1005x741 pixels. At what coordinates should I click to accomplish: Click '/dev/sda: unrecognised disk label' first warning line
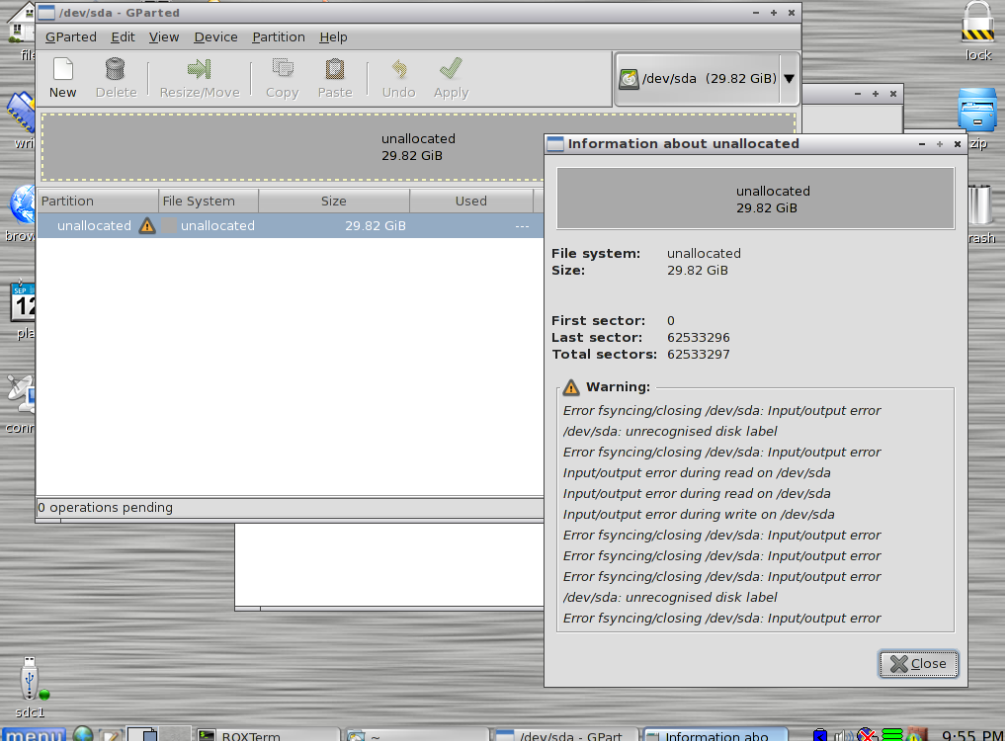tap(670, 431)
